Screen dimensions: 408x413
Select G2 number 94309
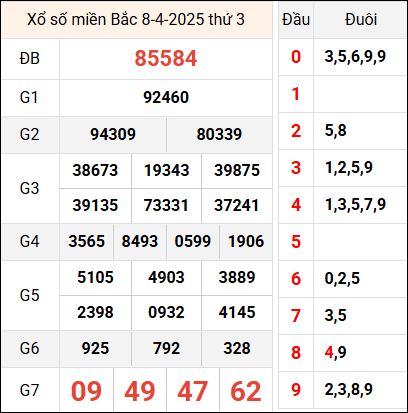point(113,134)
